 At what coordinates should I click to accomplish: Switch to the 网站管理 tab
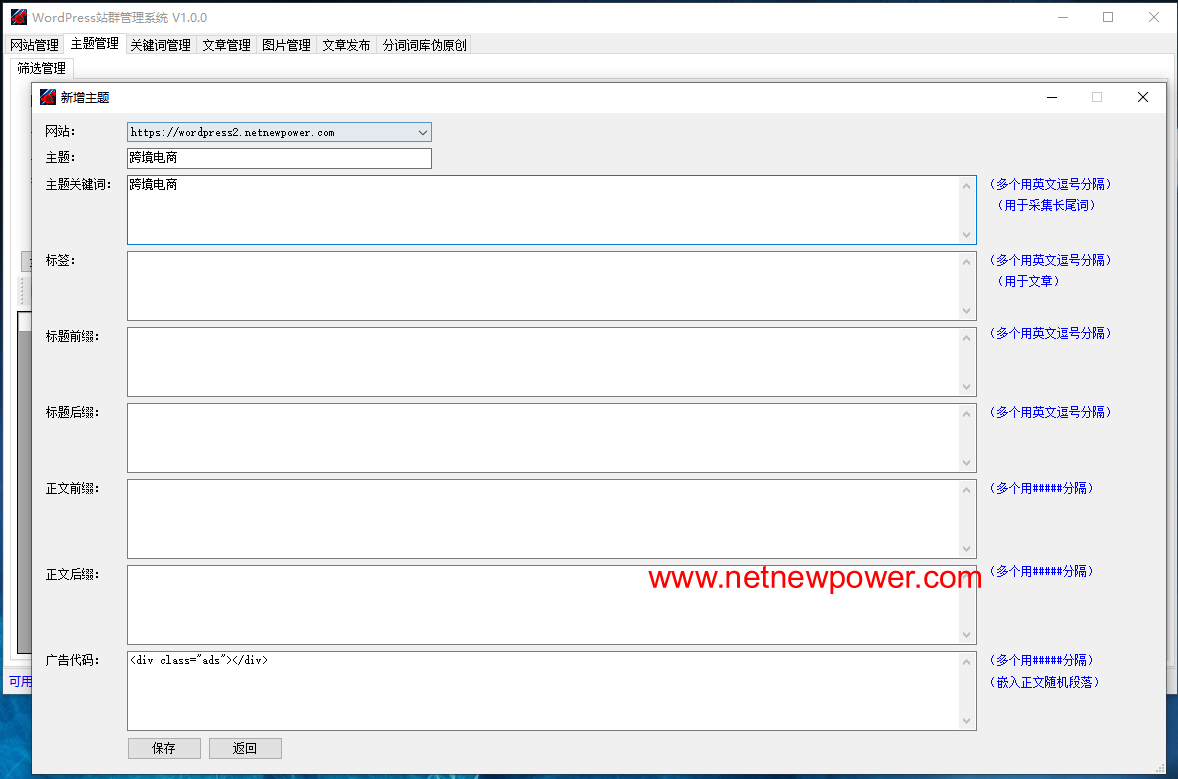tap(35, 45)
